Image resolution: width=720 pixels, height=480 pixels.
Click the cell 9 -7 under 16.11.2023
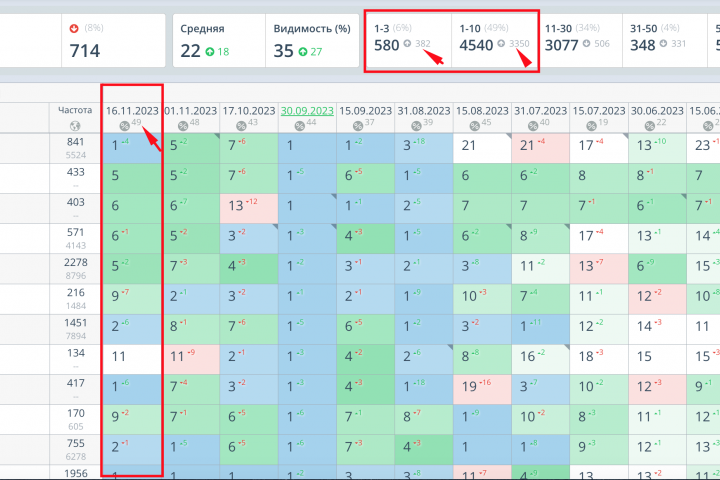(x=132, y=299)
